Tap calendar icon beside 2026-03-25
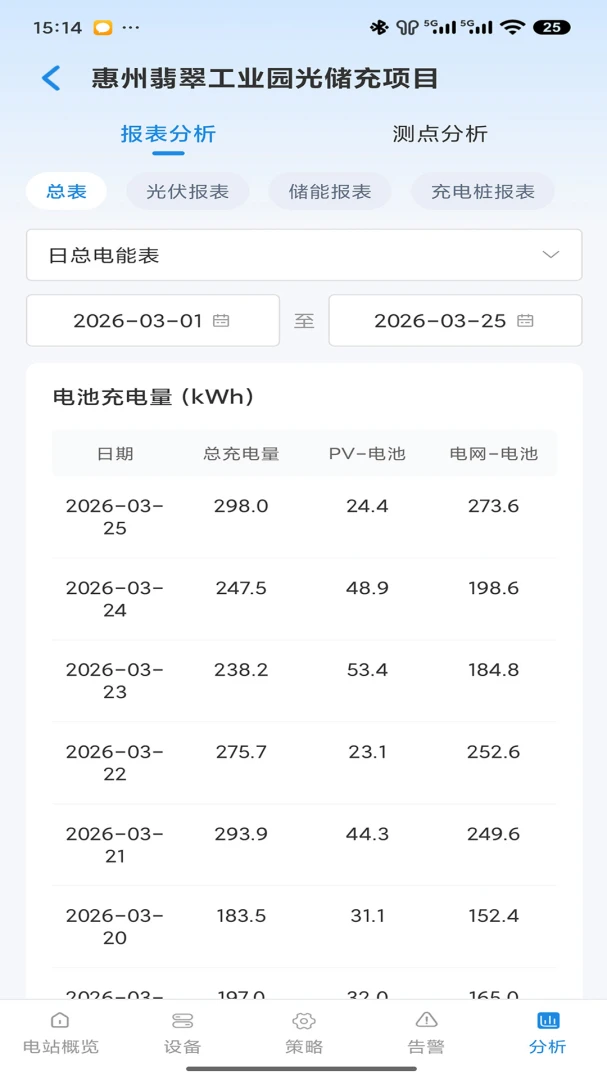The height and width of the screenshot is (1080, 607). click(x=525, y=320)
